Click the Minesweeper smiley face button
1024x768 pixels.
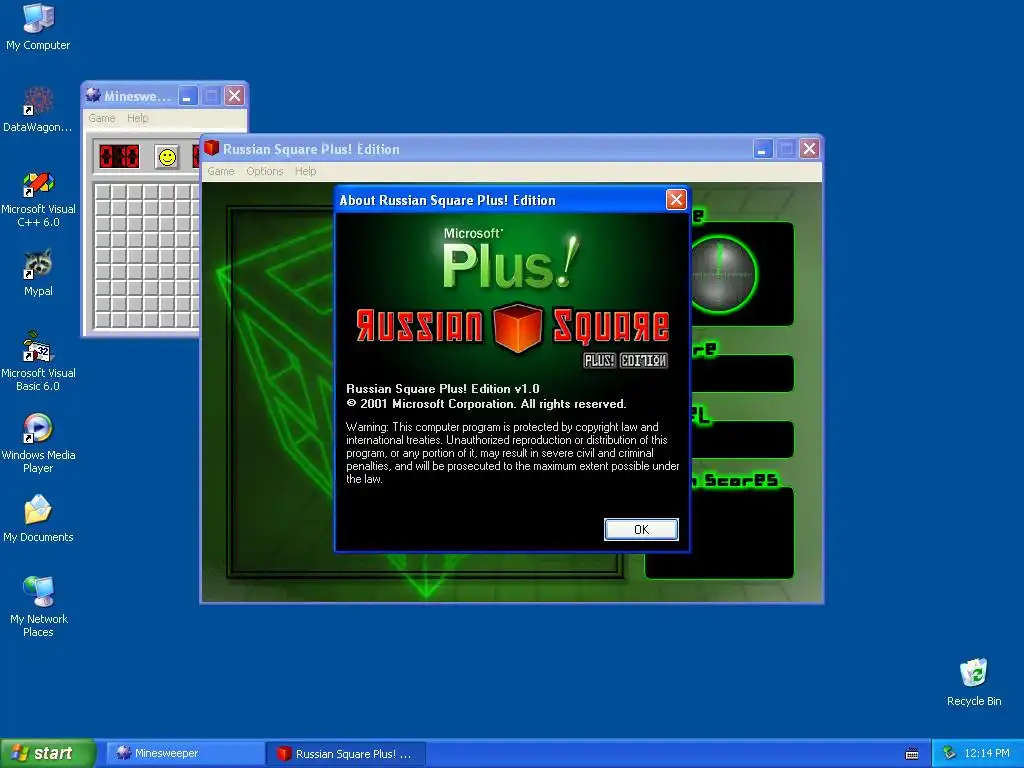167,157
